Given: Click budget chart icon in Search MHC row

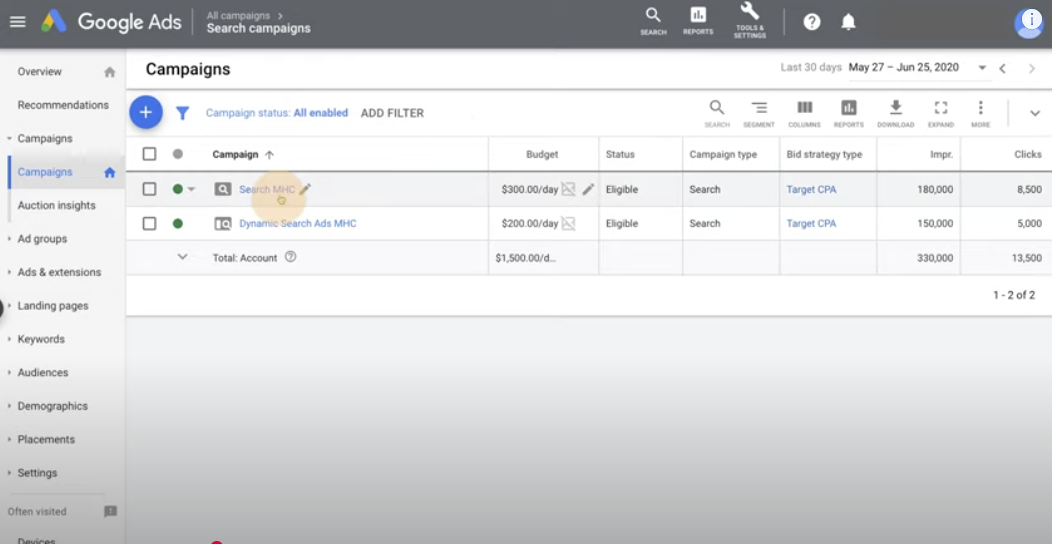Looking at the screenshot, I should click(568, 189).
